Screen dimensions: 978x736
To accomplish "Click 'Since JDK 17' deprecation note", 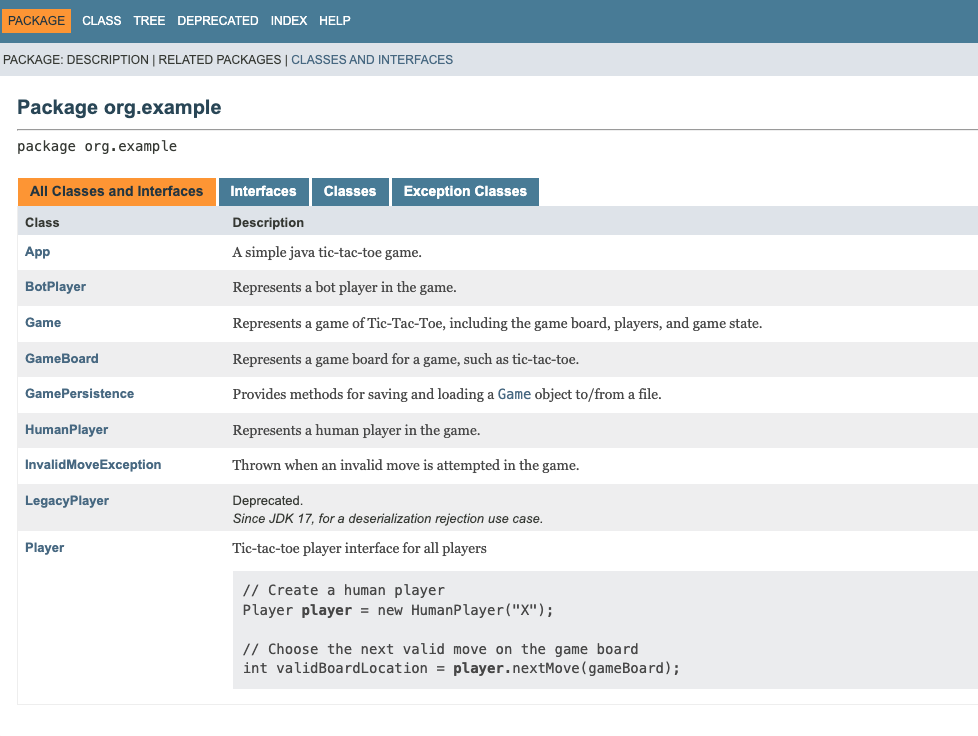I will (387, 519).
